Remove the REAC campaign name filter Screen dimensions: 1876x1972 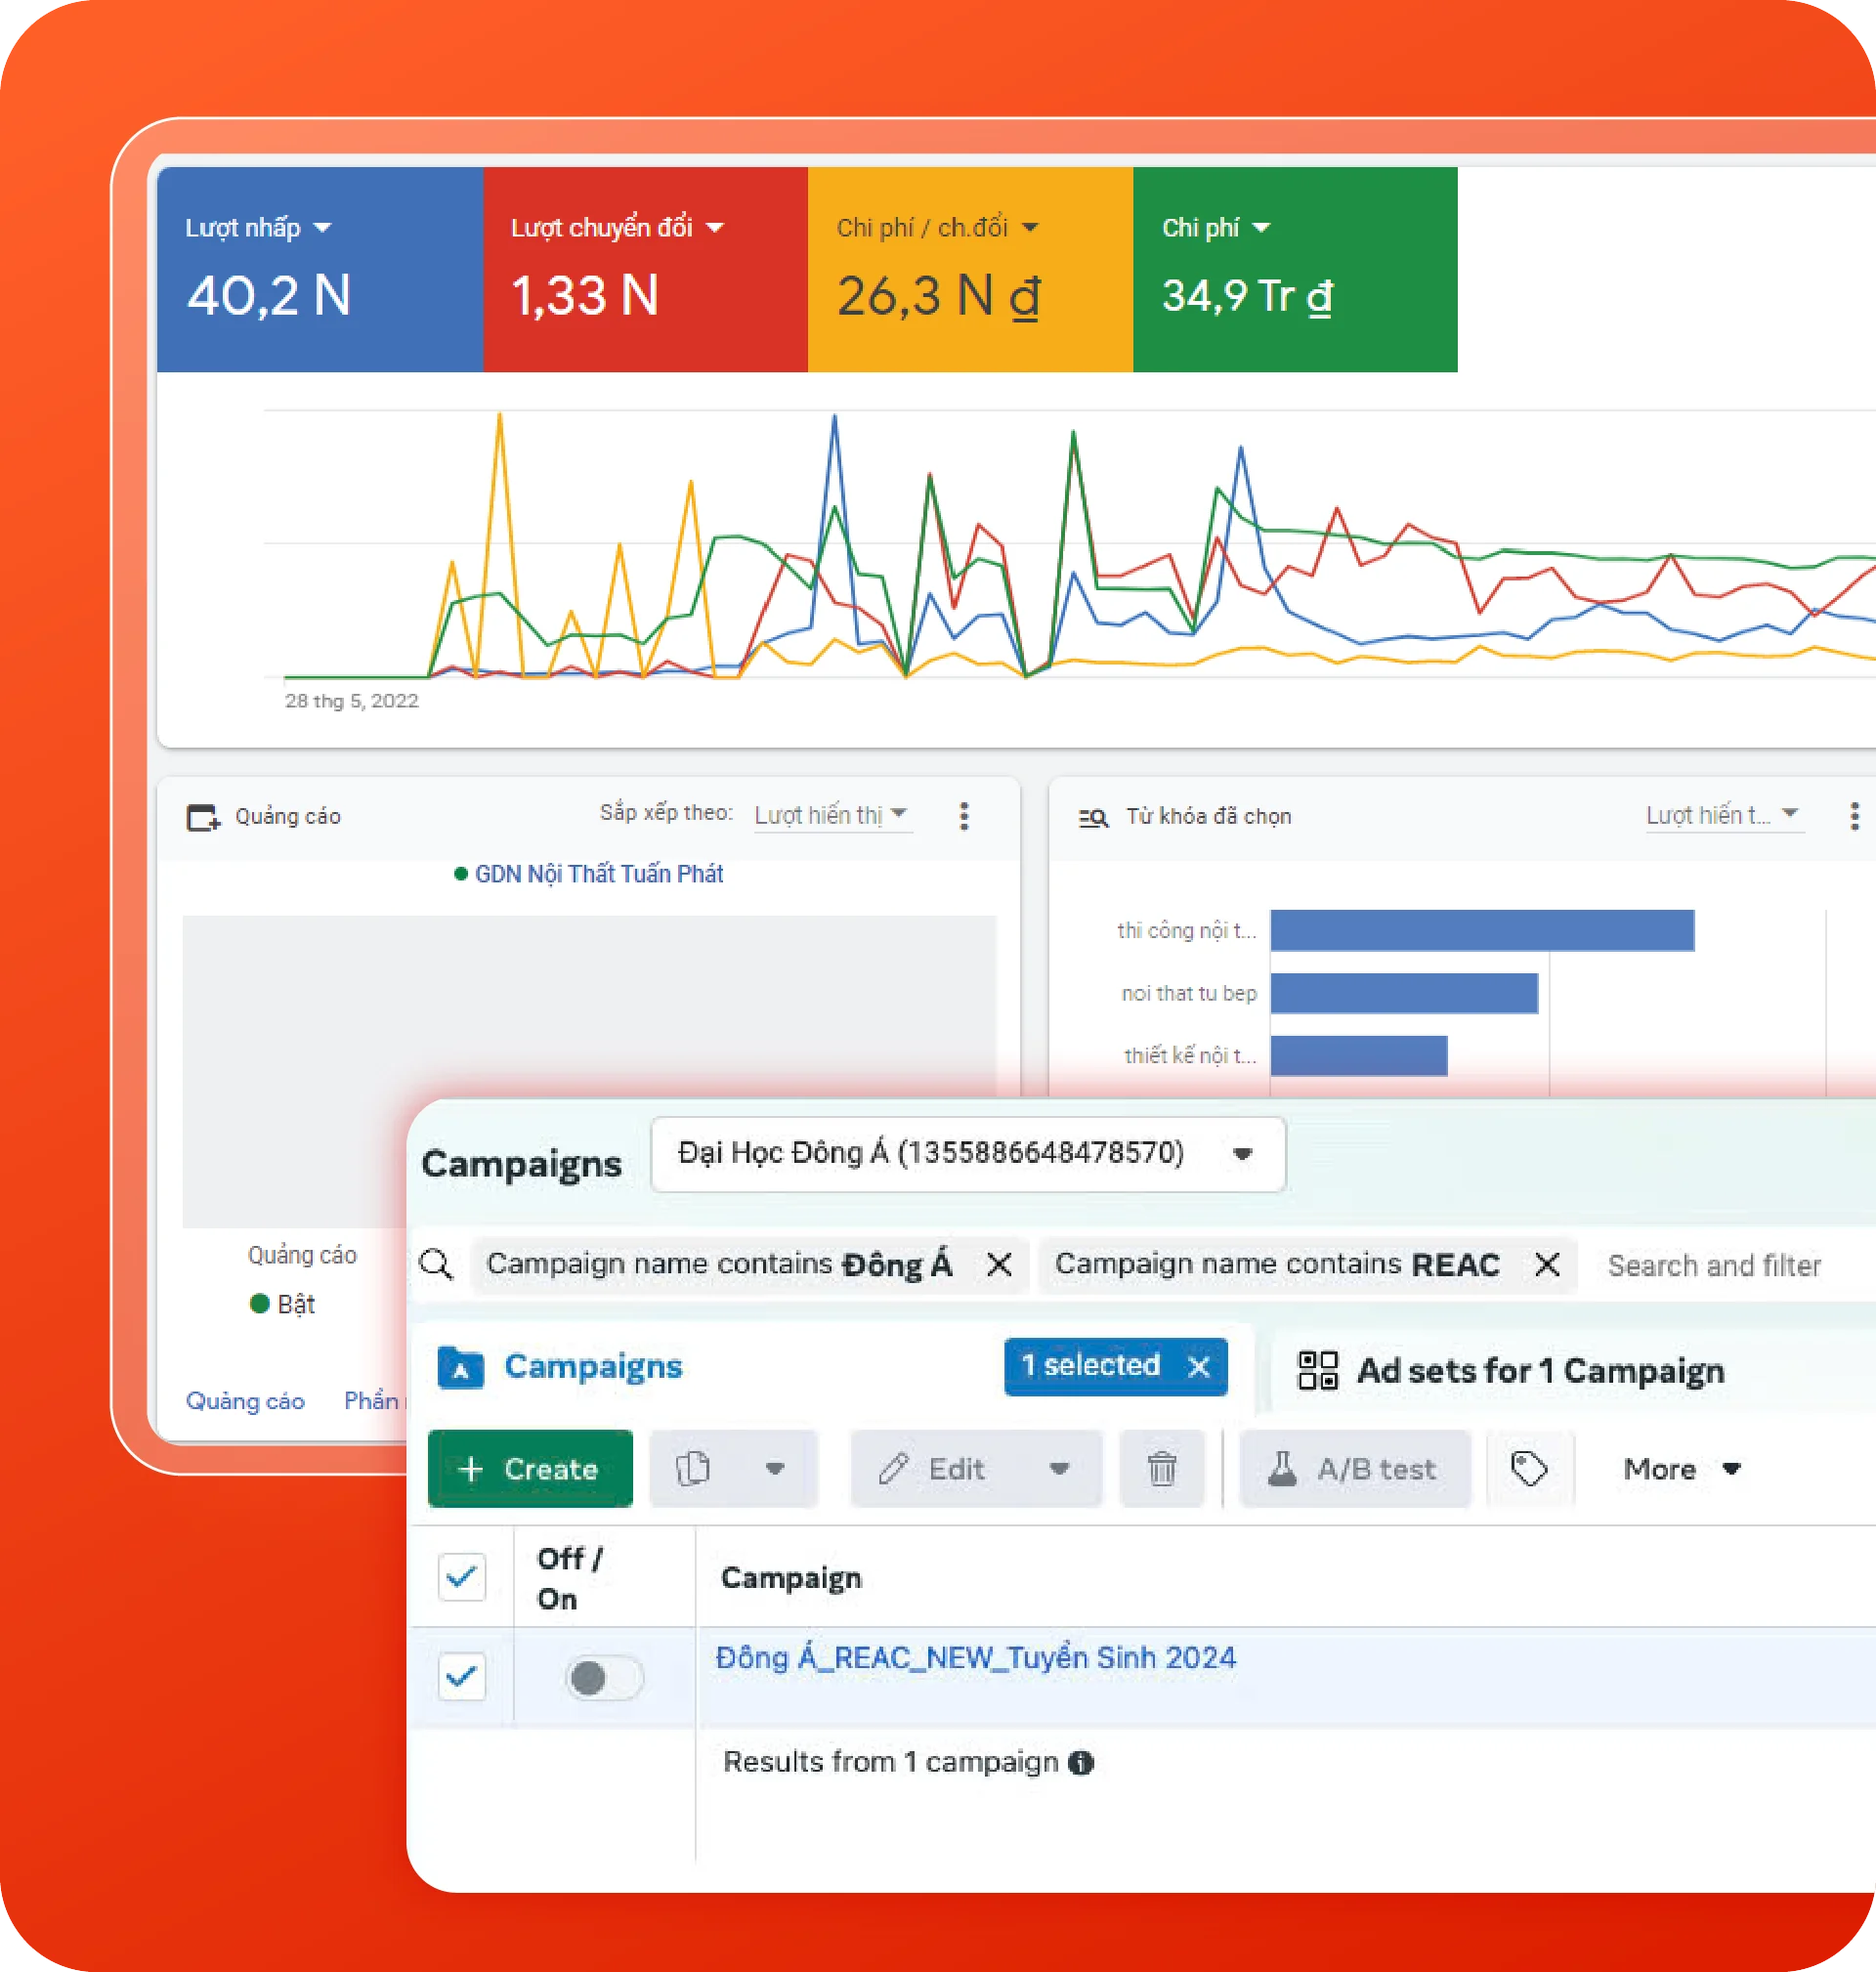tap(1547, 1265)
